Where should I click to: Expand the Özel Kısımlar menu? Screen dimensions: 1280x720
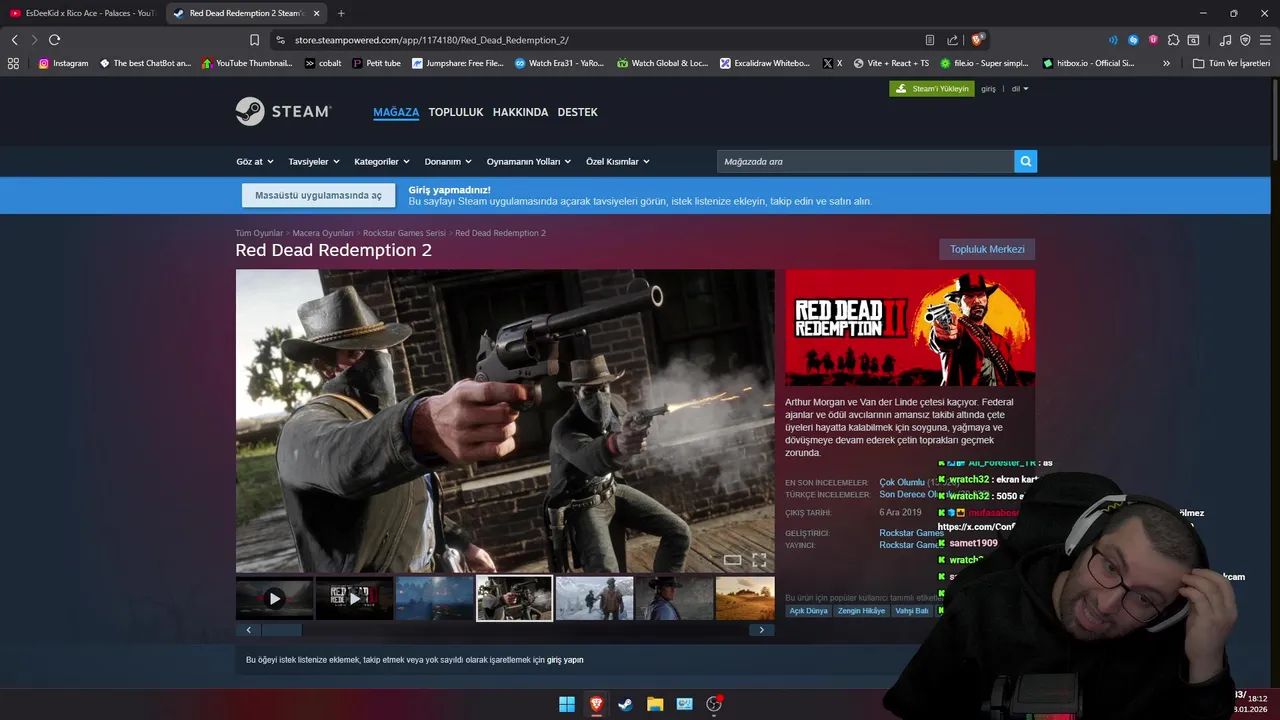point(618,161)
